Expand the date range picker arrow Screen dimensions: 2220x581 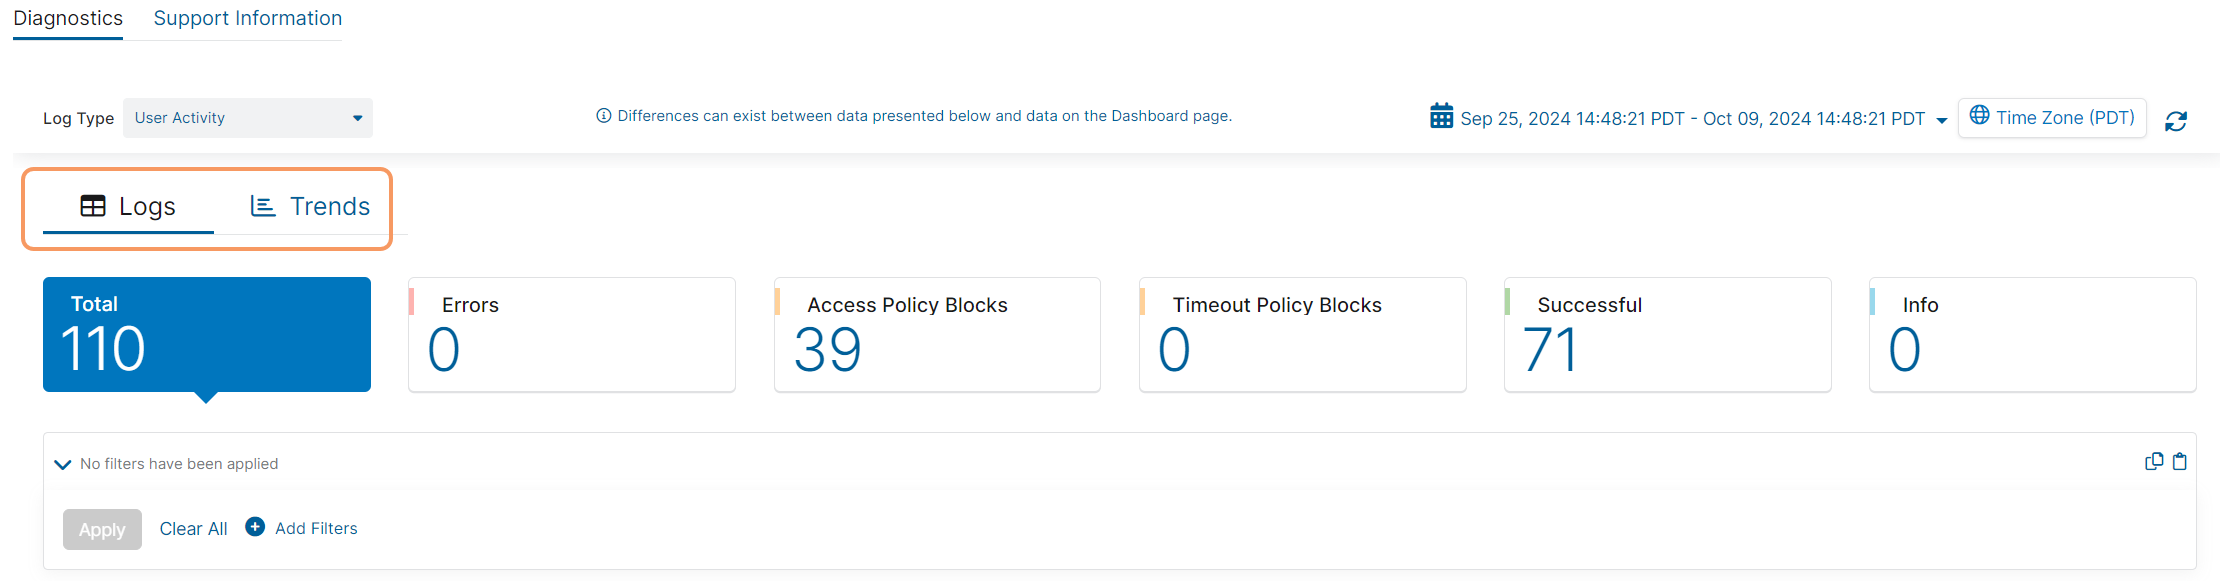pyautogui.click(x=1942, y=120)
